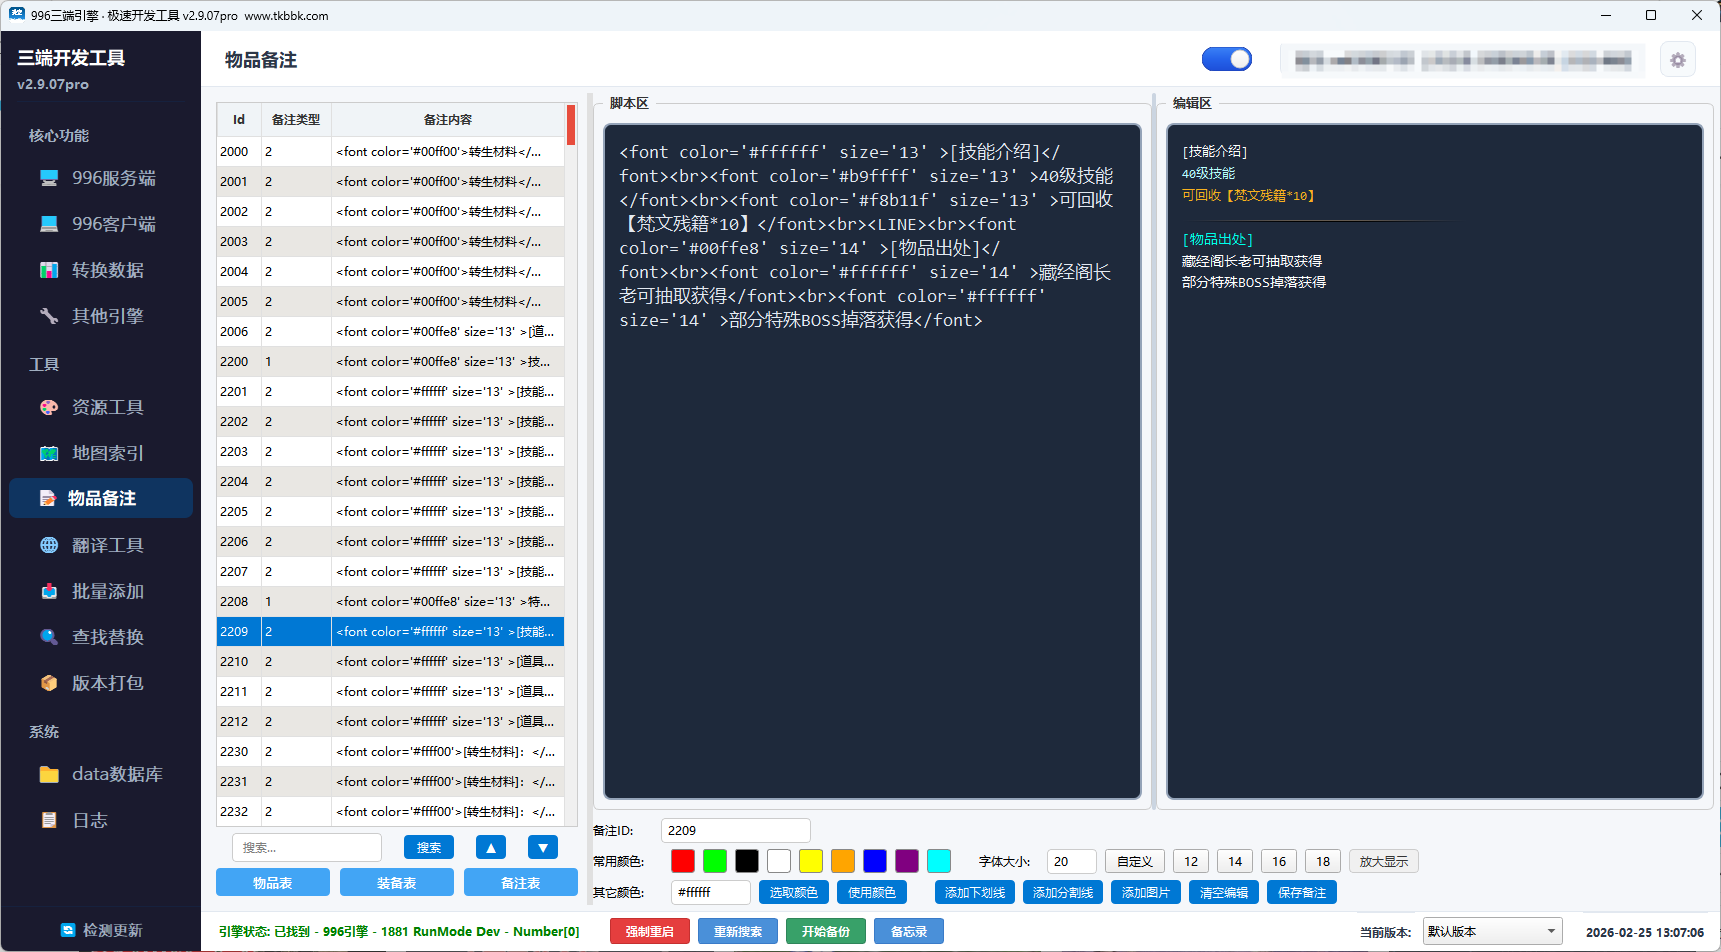The image size is (1721, 952).
Task: Select the 资源工具 tool
Action: pyautogui.click(x=104, y=407)
